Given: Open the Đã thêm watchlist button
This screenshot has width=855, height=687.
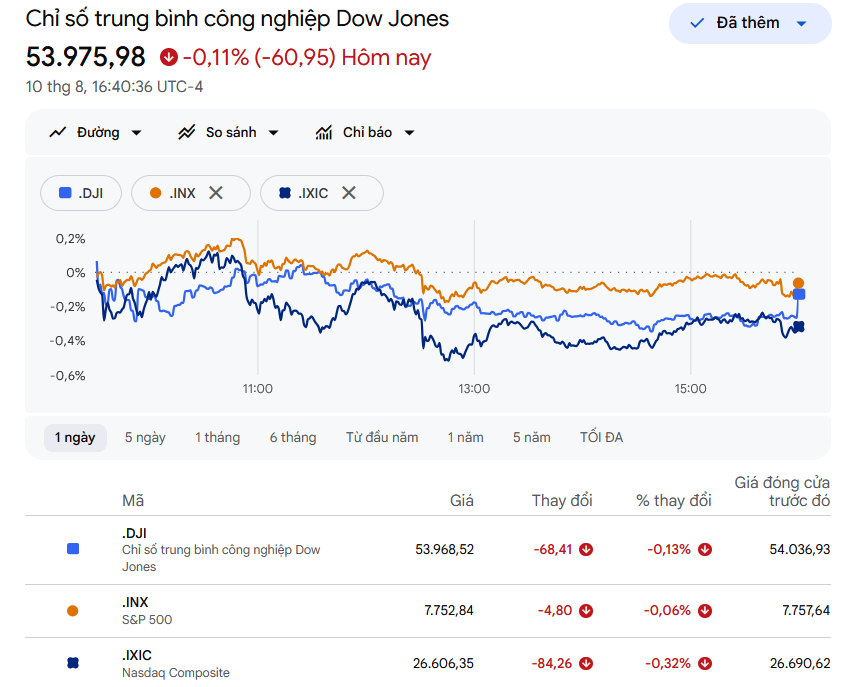Looking at the screenshot, I should point(750,23).
